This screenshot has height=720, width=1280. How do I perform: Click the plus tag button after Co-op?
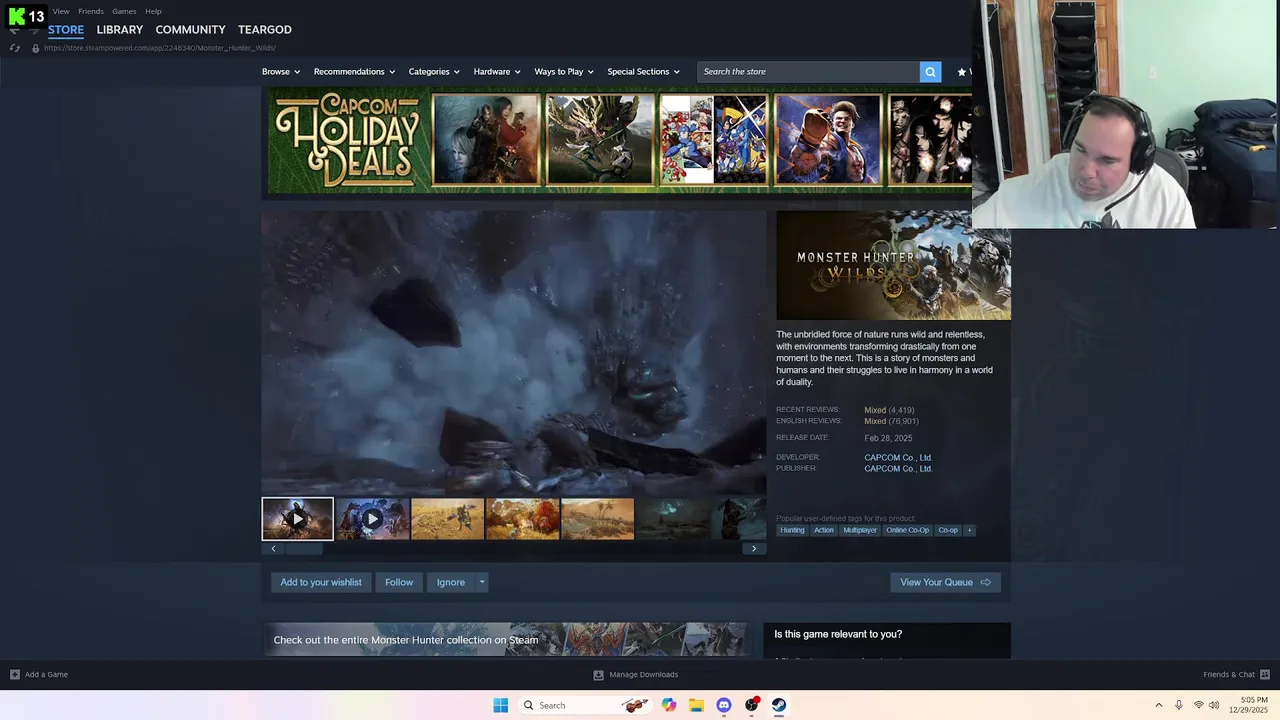point(969,530)
